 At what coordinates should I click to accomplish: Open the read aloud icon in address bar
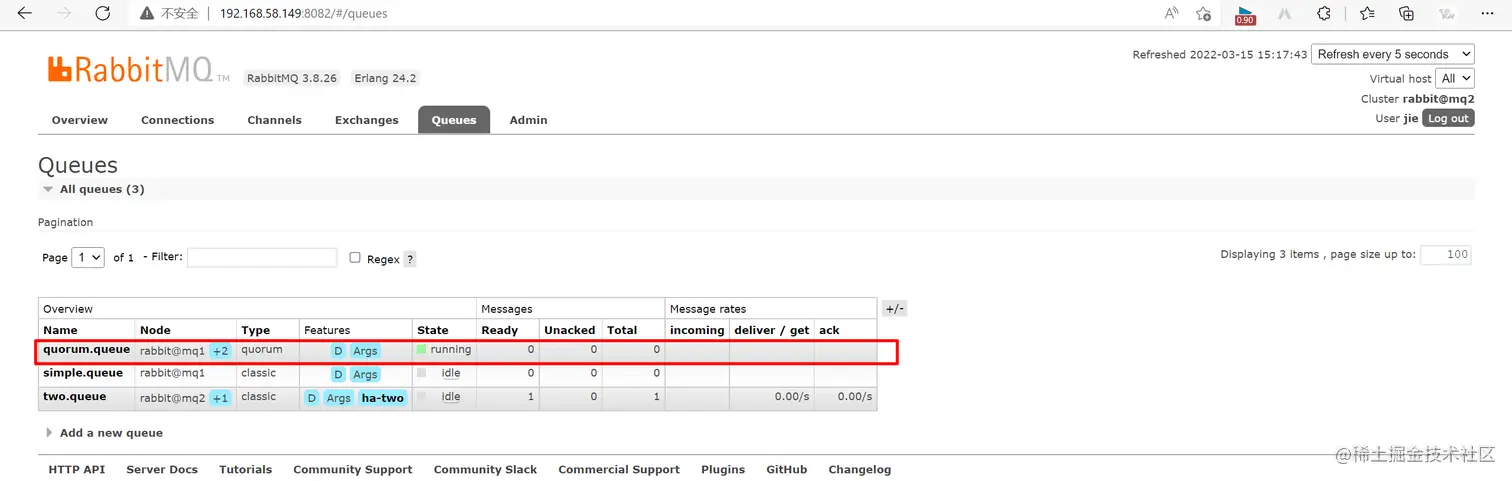tap(1172, 14)
